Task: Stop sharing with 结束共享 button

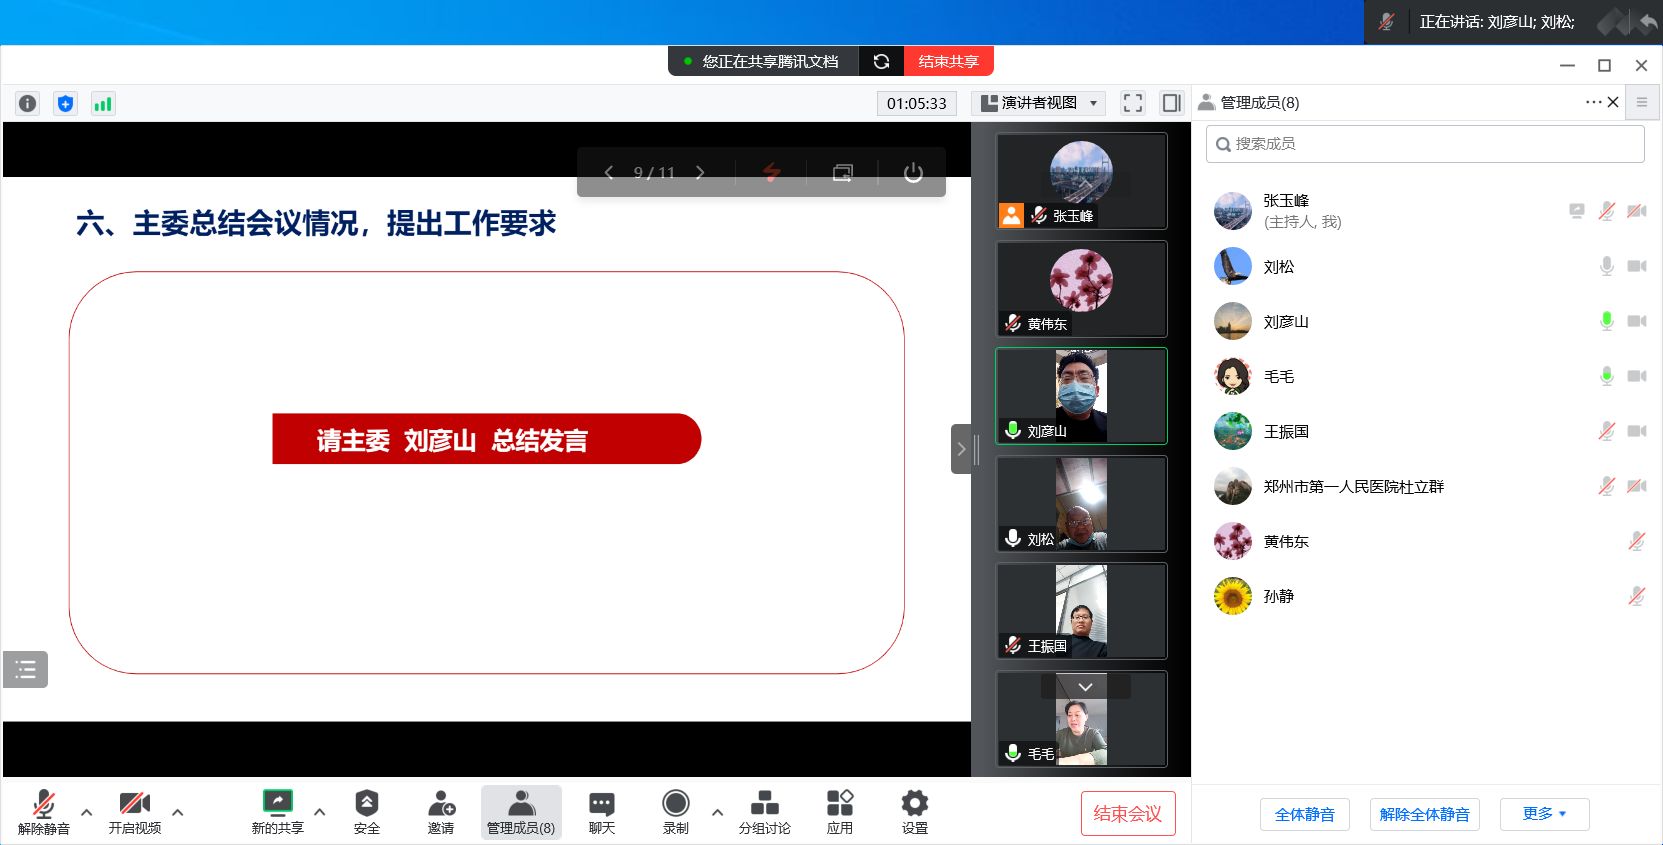Action: click(948, 61)
